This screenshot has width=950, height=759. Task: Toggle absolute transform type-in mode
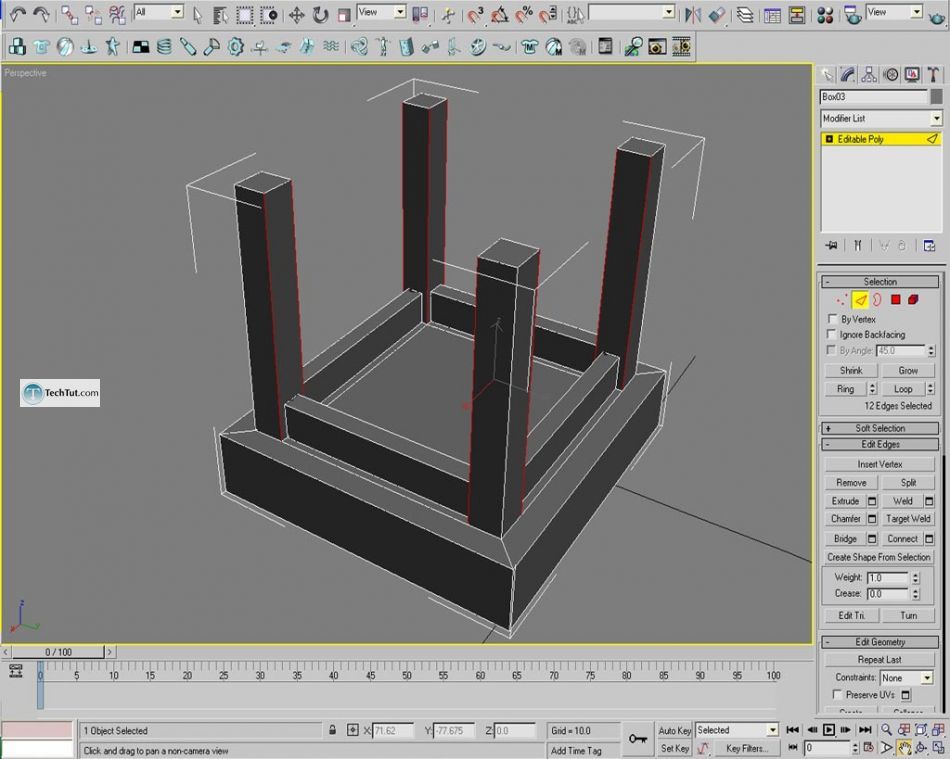[353, 730]
